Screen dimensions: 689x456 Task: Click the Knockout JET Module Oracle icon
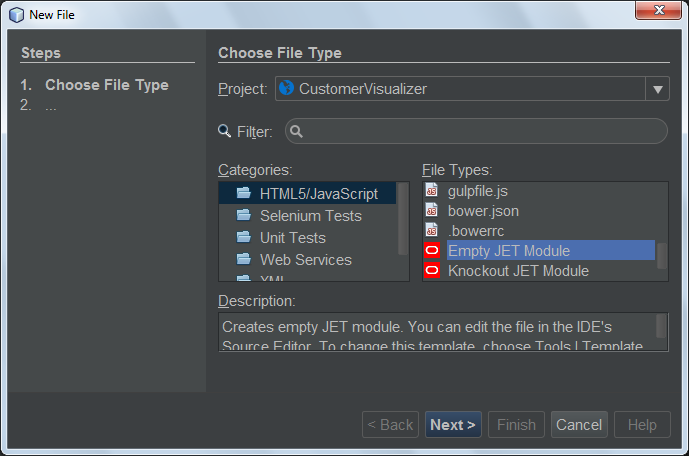pyautogui.click(x=432, y=271)
